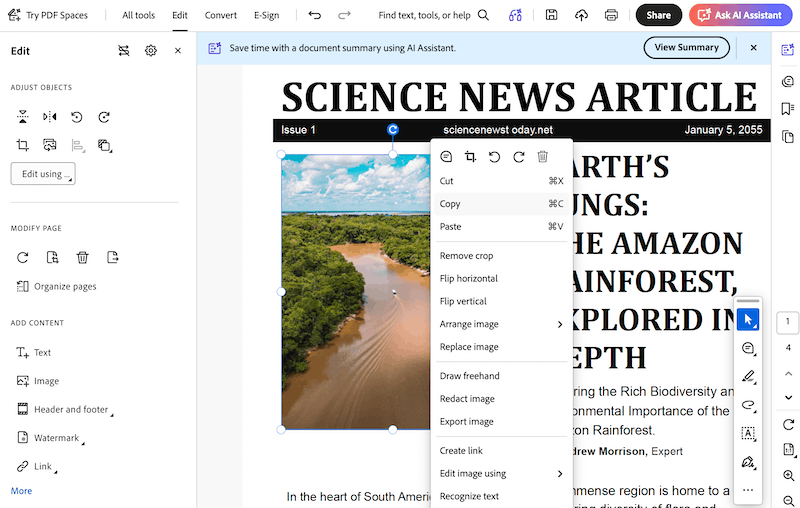800x508 pixels.
Task: Select the highlighter pen tool in floating toolbar
Action: pos(747,377)
